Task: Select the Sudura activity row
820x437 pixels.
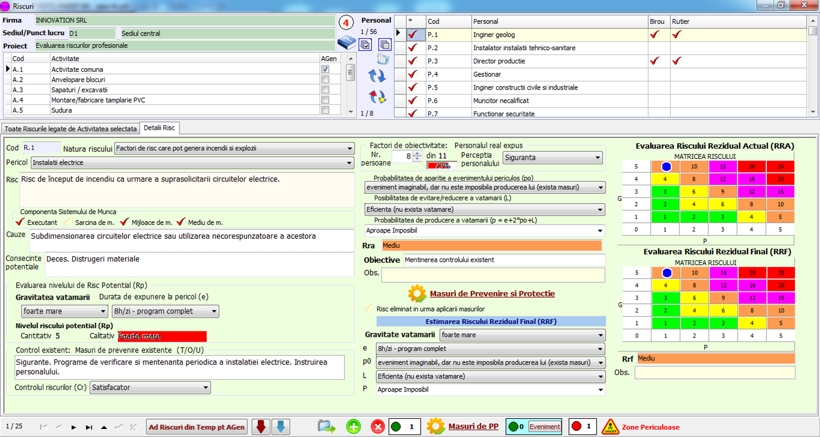Action: pos(173,110)
